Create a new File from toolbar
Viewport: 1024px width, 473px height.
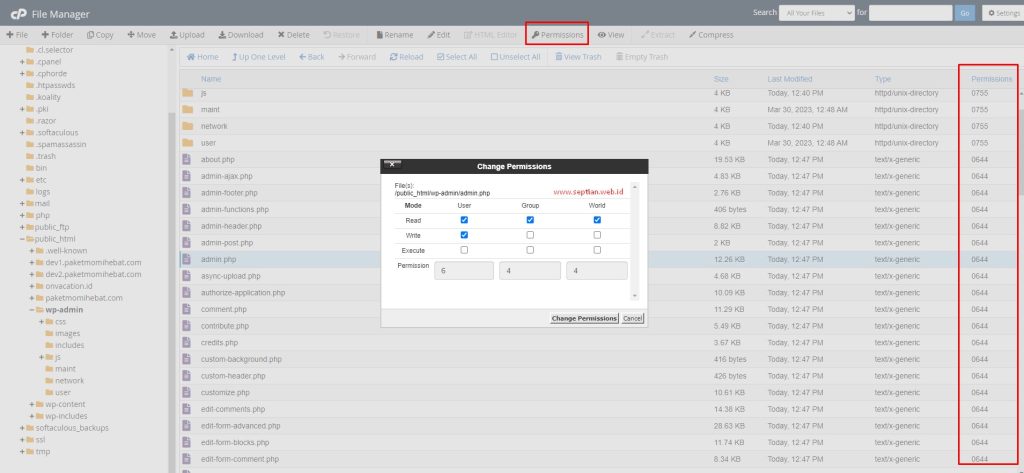pos(18,35)
